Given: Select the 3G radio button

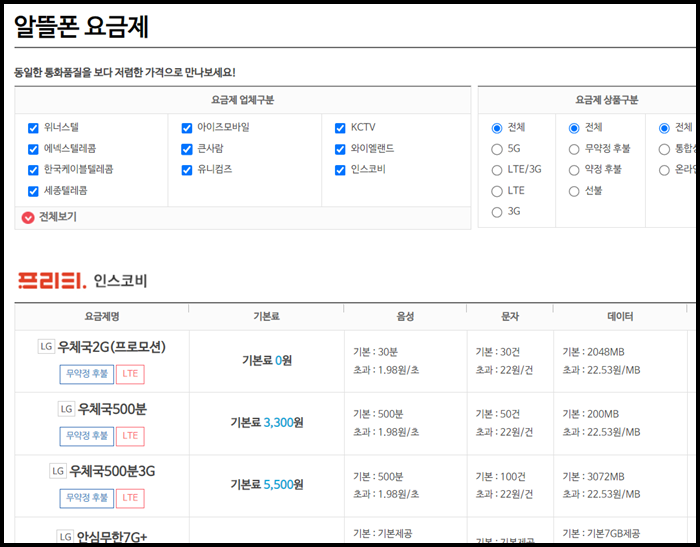Looking at the screenshot, I should pos(497,212).
